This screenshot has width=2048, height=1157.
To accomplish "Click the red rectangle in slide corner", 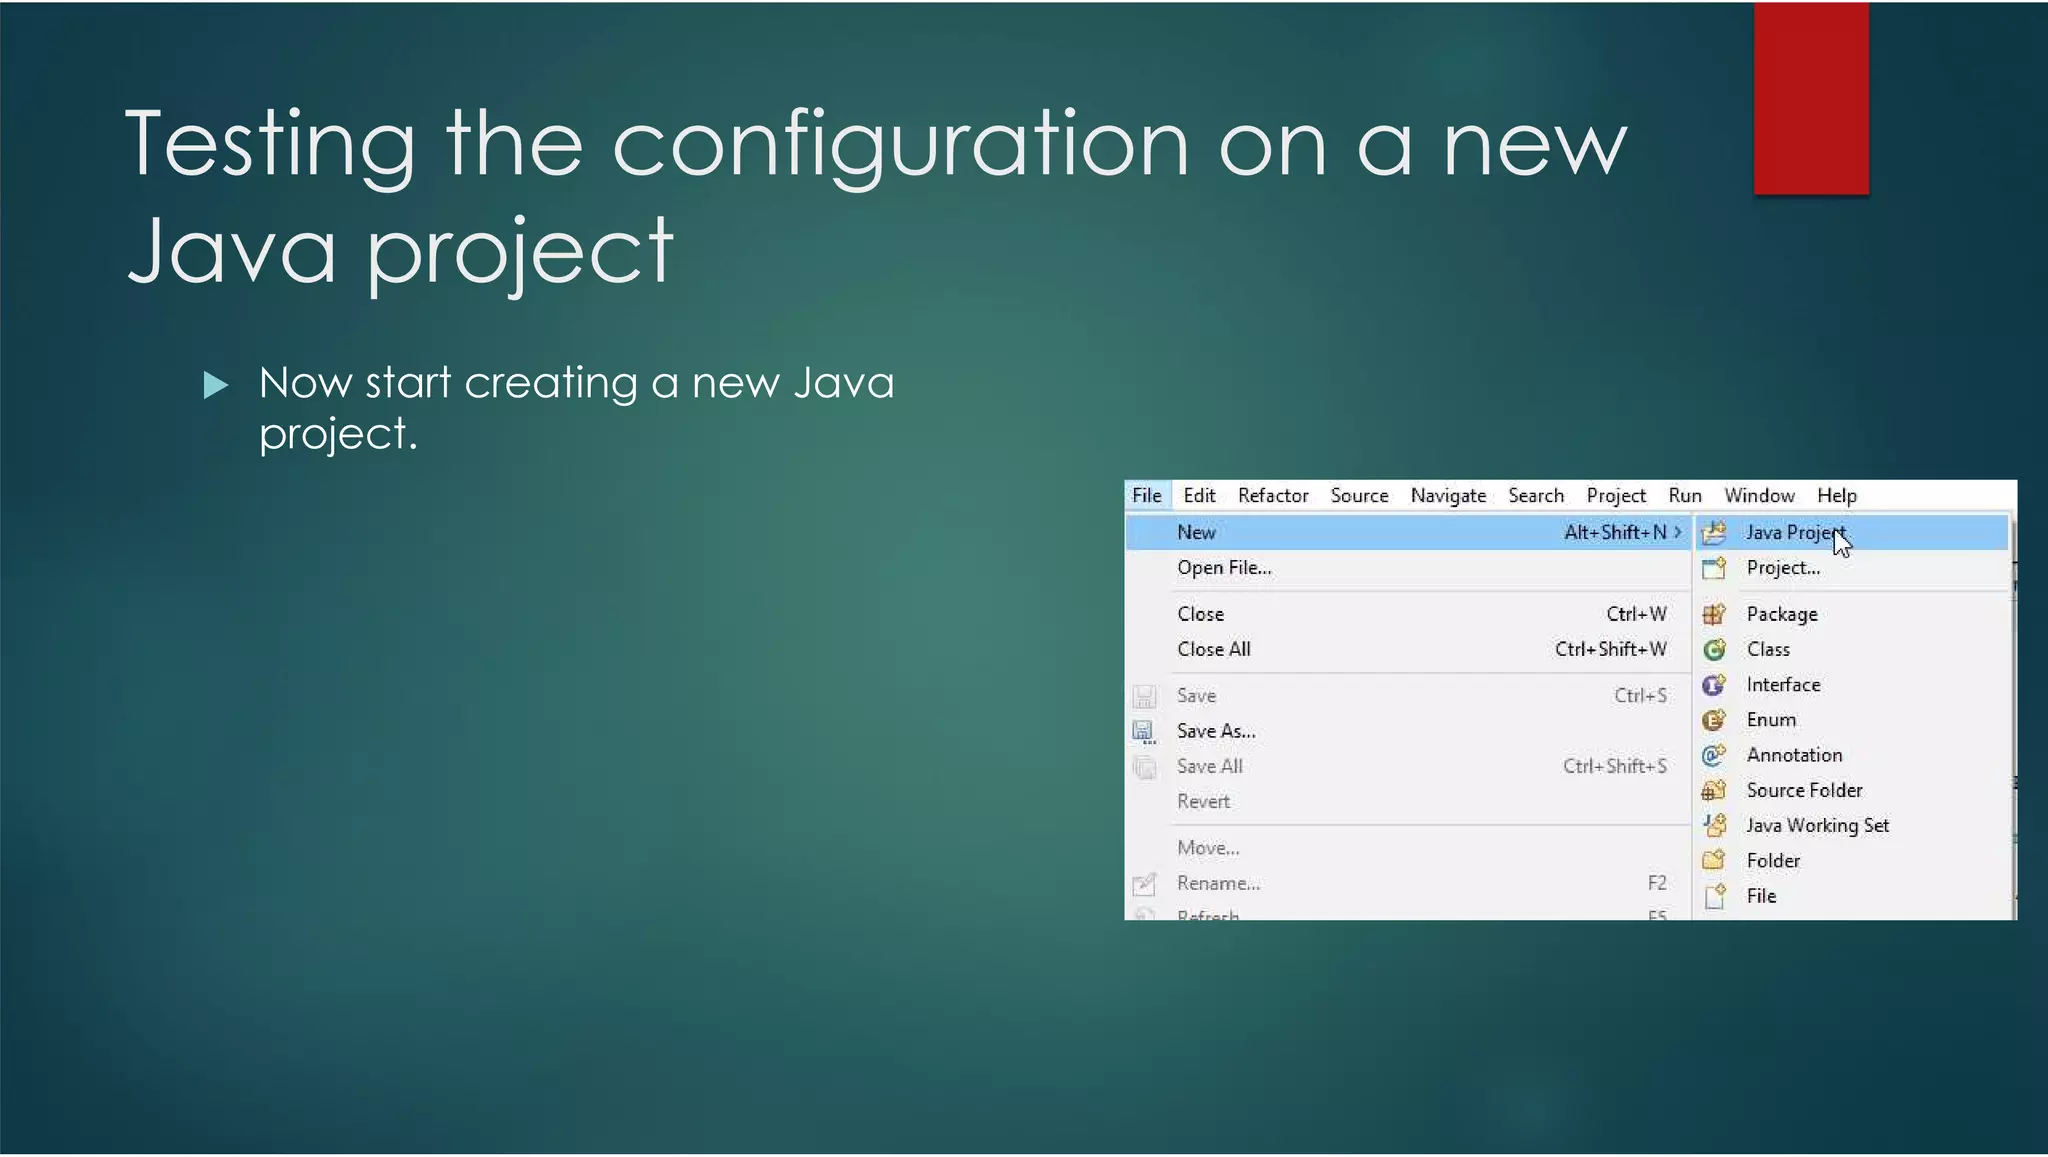I will pyautogui.click(x=1810, y=98).
